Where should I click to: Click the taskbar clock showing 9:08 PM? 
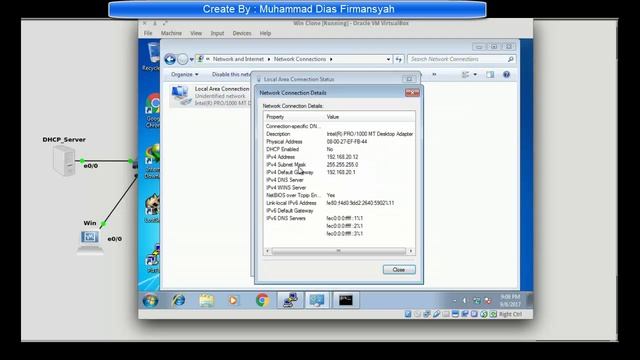[510, 300]
